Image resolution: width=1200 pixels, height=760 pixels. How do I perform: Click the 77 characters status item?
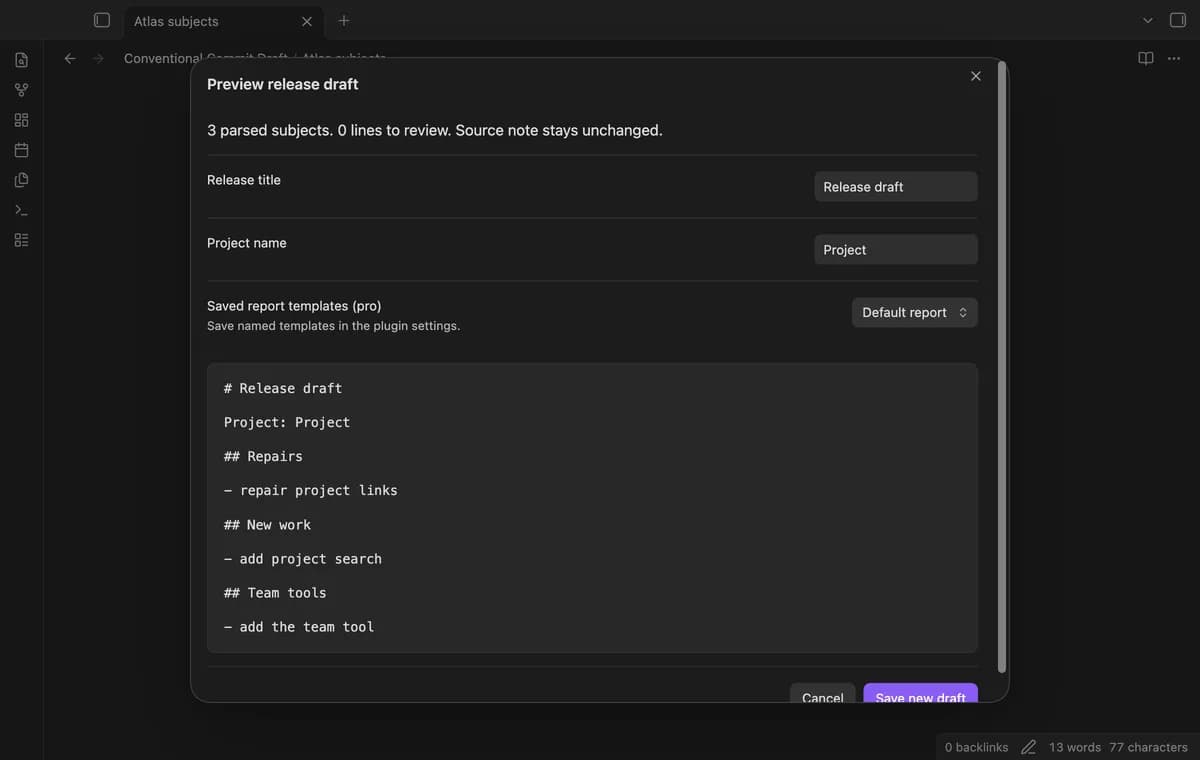(1148, 747)
